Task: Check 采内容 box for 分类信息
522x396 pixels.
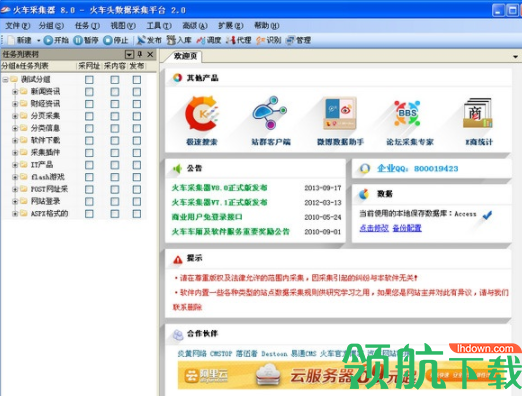Action: coord(115,128)
